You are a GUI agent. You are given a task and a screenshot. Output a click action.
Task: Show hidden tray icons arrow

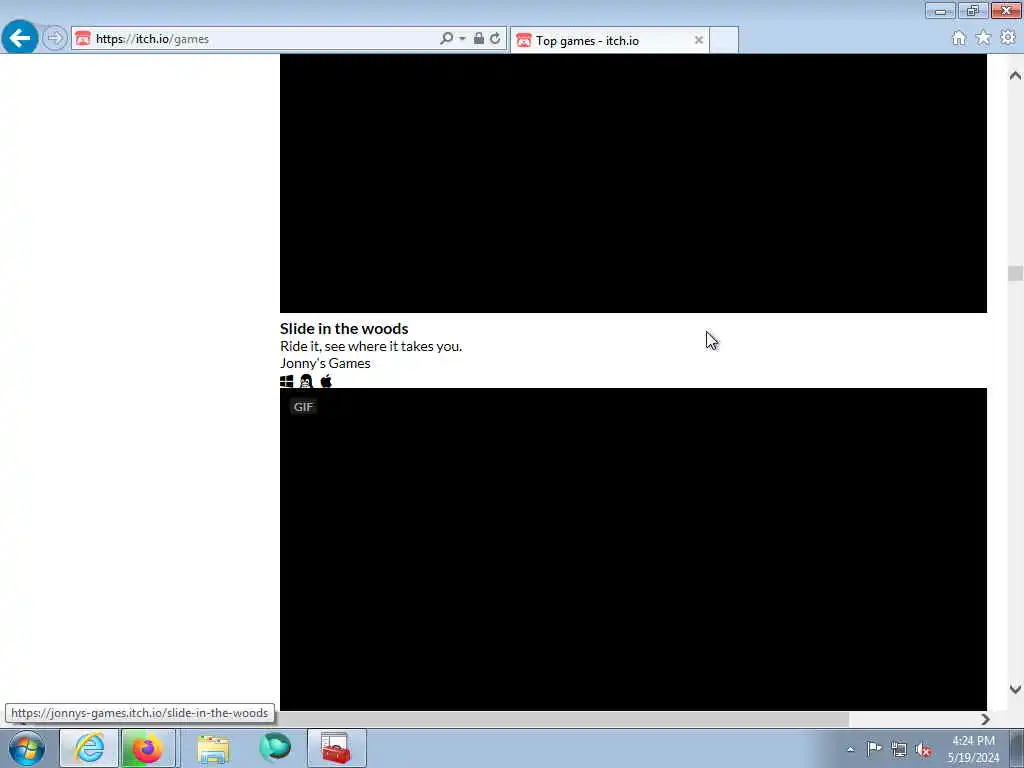[x=850, y=749]
